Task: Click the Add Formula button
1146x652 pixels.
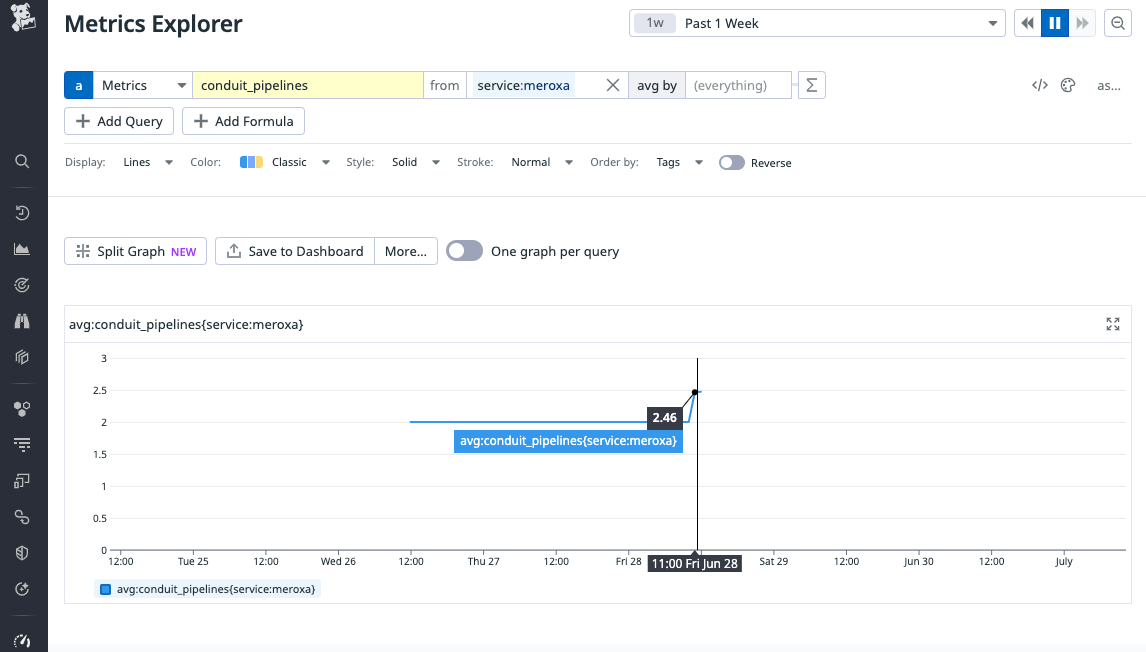Action: click(x=243, y=120)
